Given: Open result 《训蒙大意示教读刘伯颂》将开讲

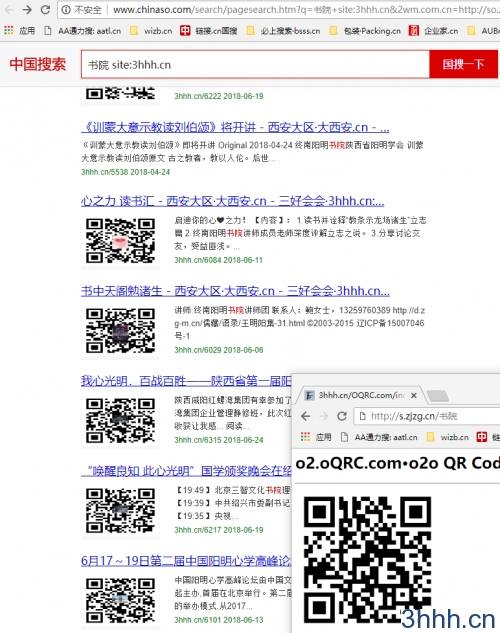Looking at the screenshot, I should coord(235,128).
